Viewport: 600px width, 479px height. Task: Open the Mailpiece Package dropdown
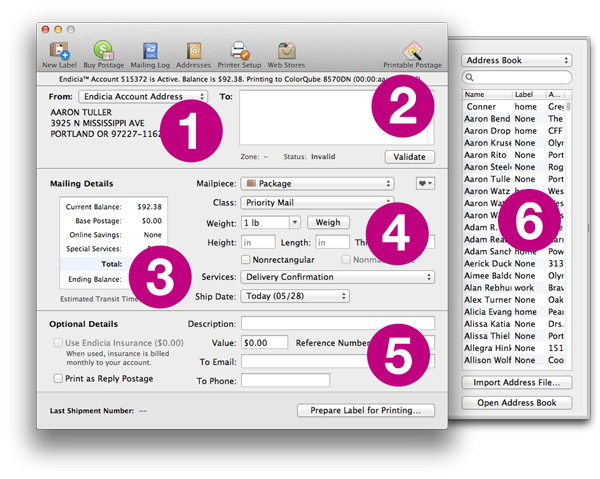point(317,184)
